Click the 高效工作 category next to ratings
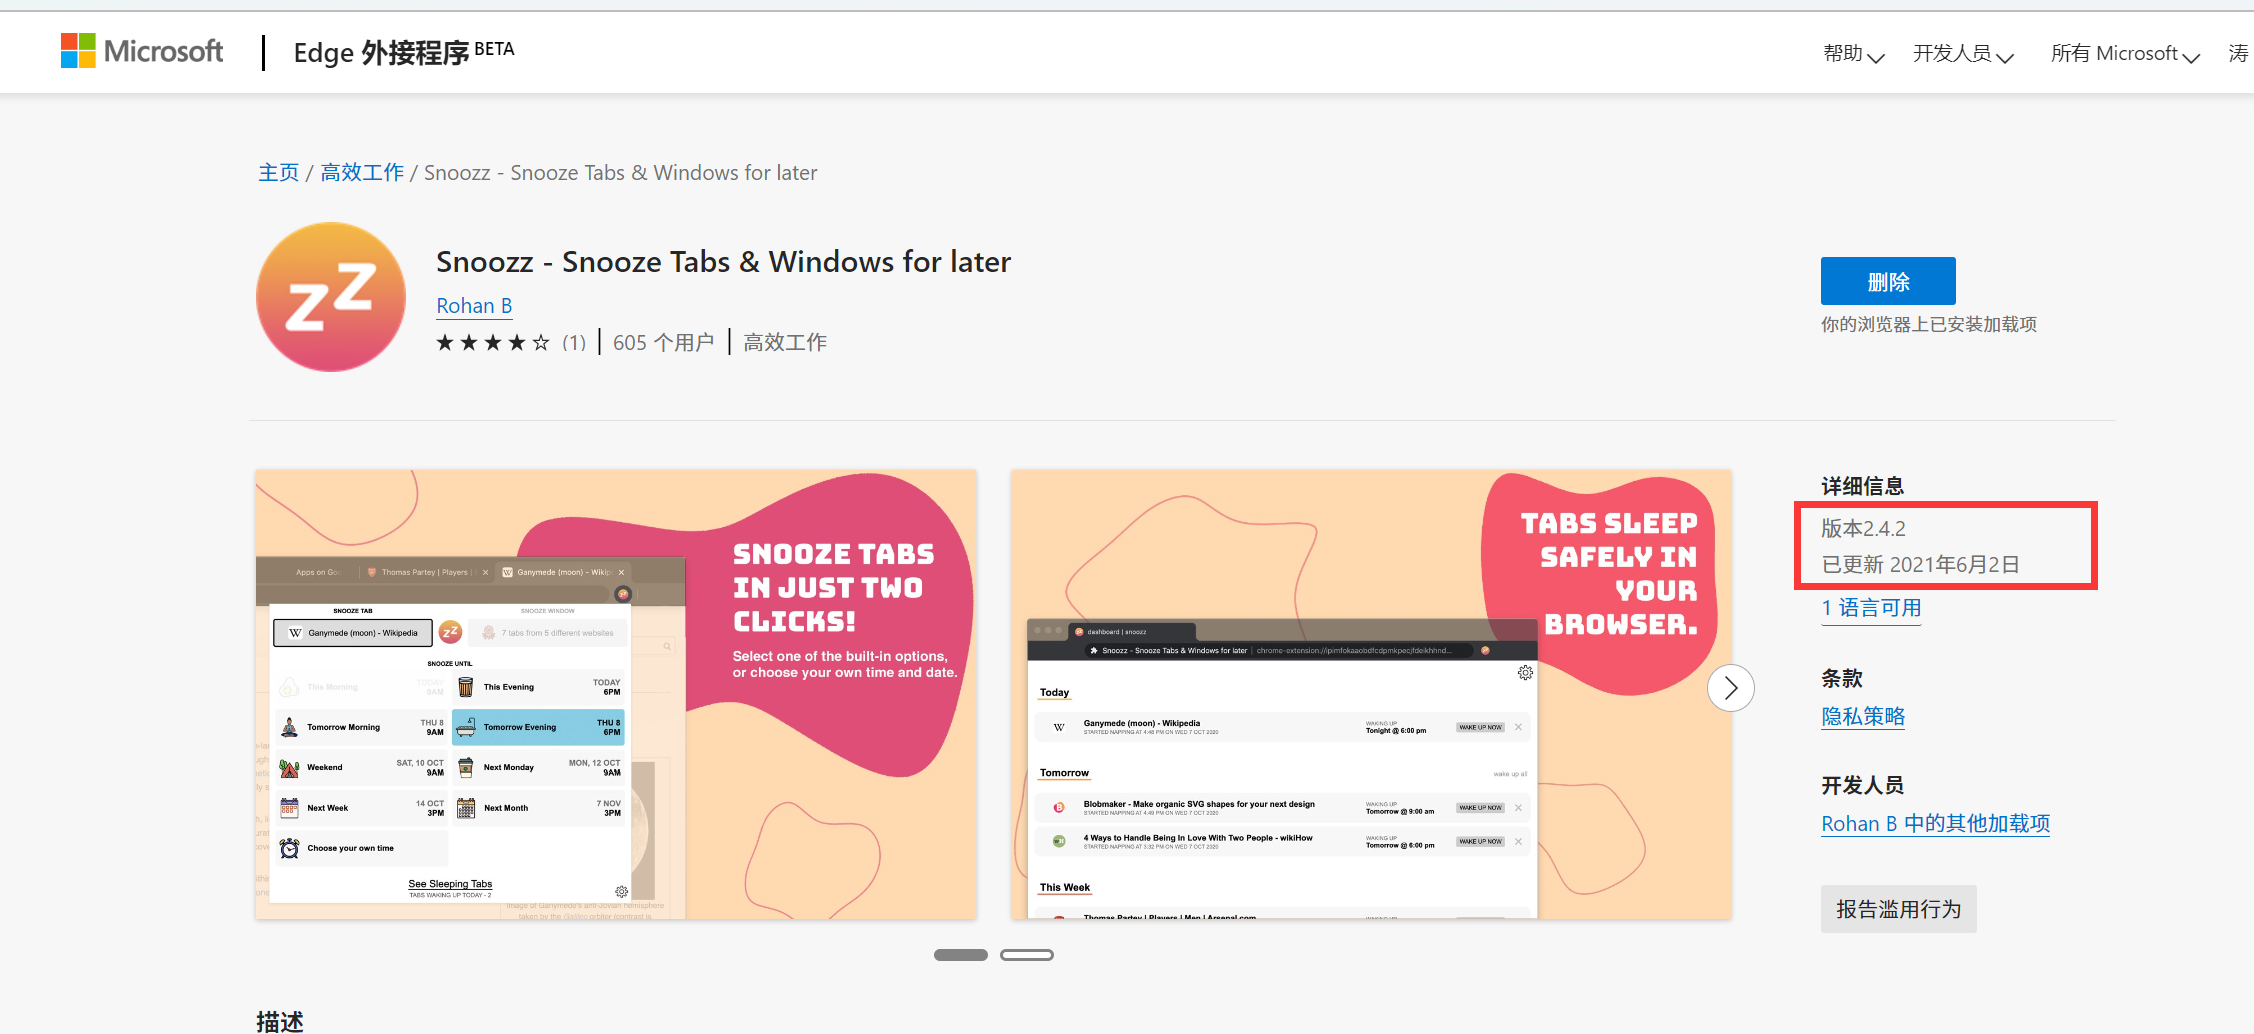The height and width of the screenshot is (1034, 2254). point(785,343)
